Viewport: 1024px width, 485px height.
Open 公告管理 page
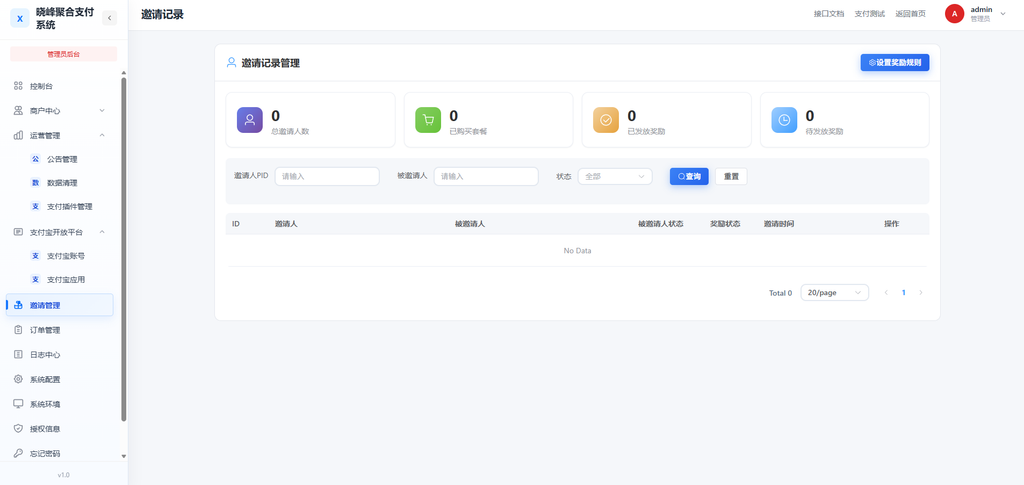tap(63, 159)
